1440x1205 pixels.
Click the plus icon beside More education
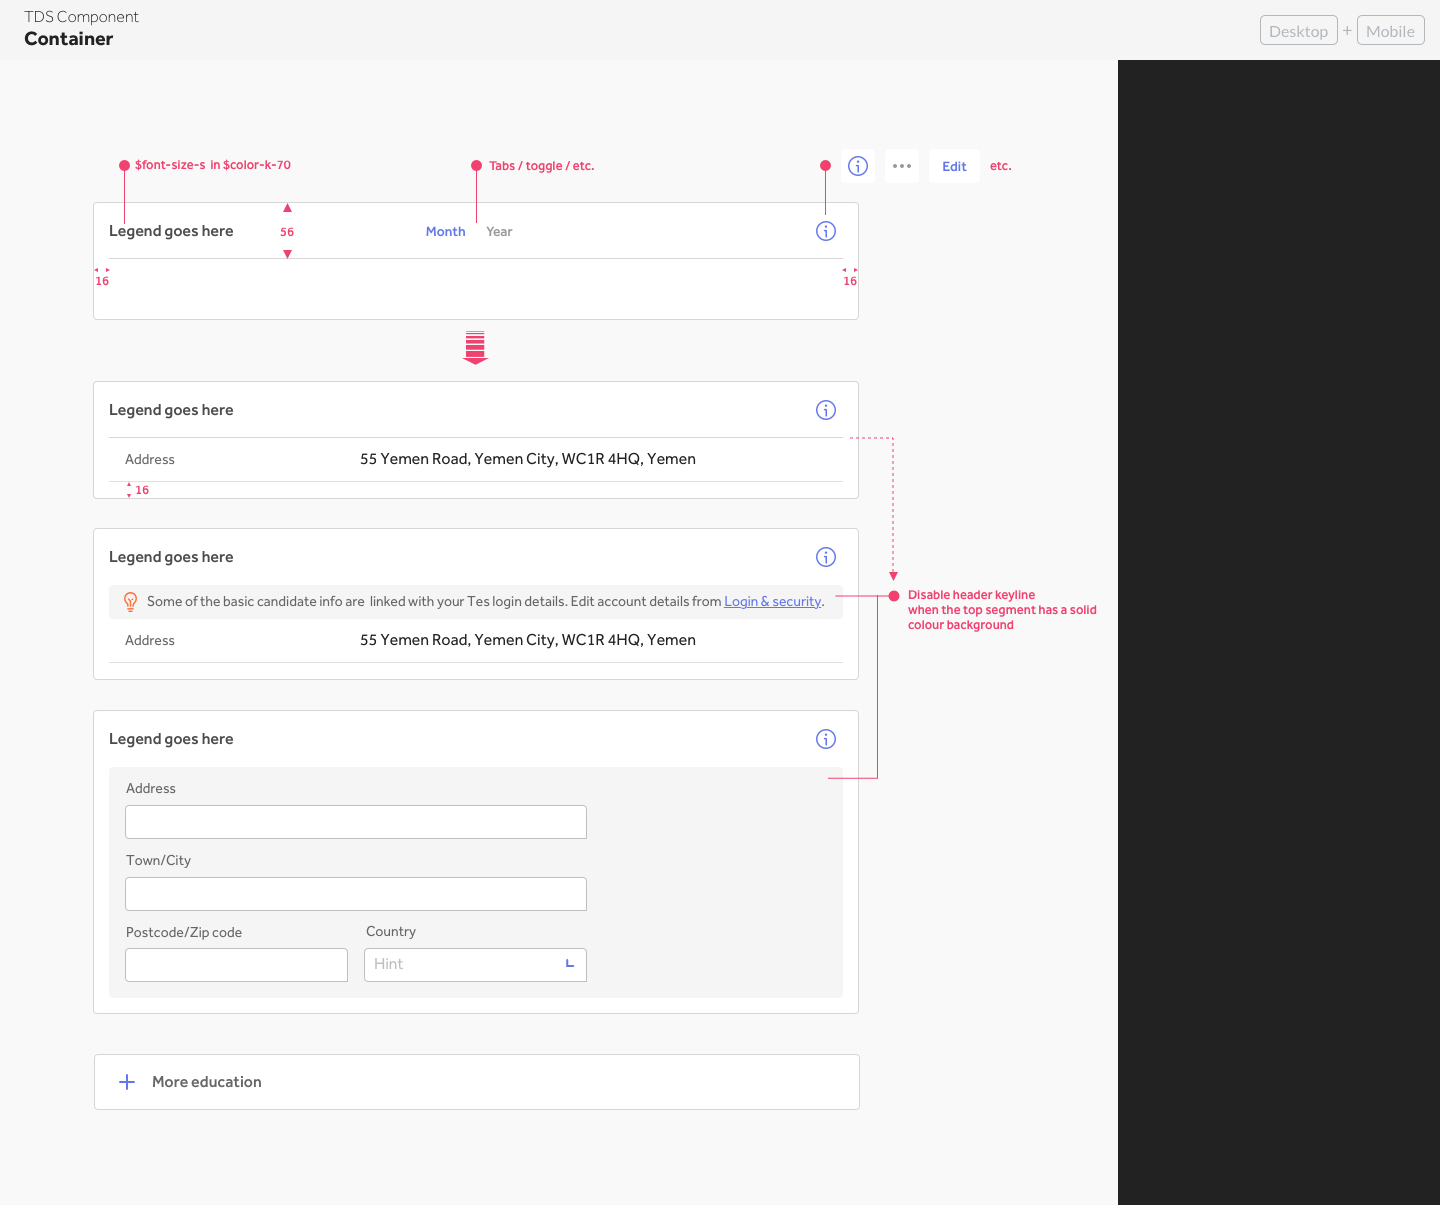(x=127, y=1082)
